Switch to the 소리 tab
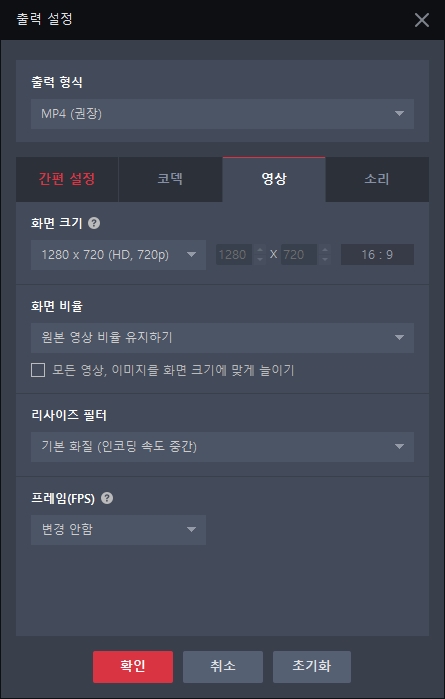 [377, 179]
